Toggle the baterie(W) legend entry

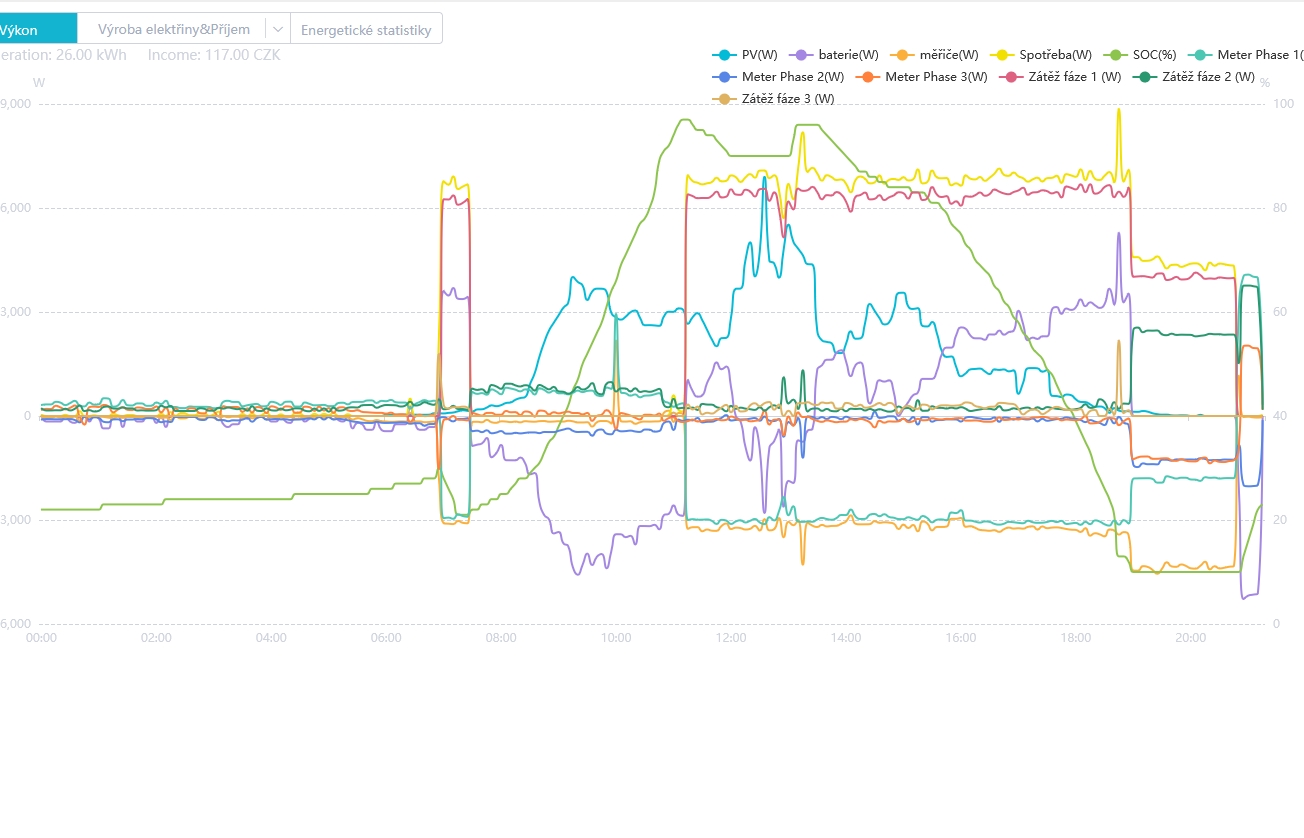pos(834,55)
